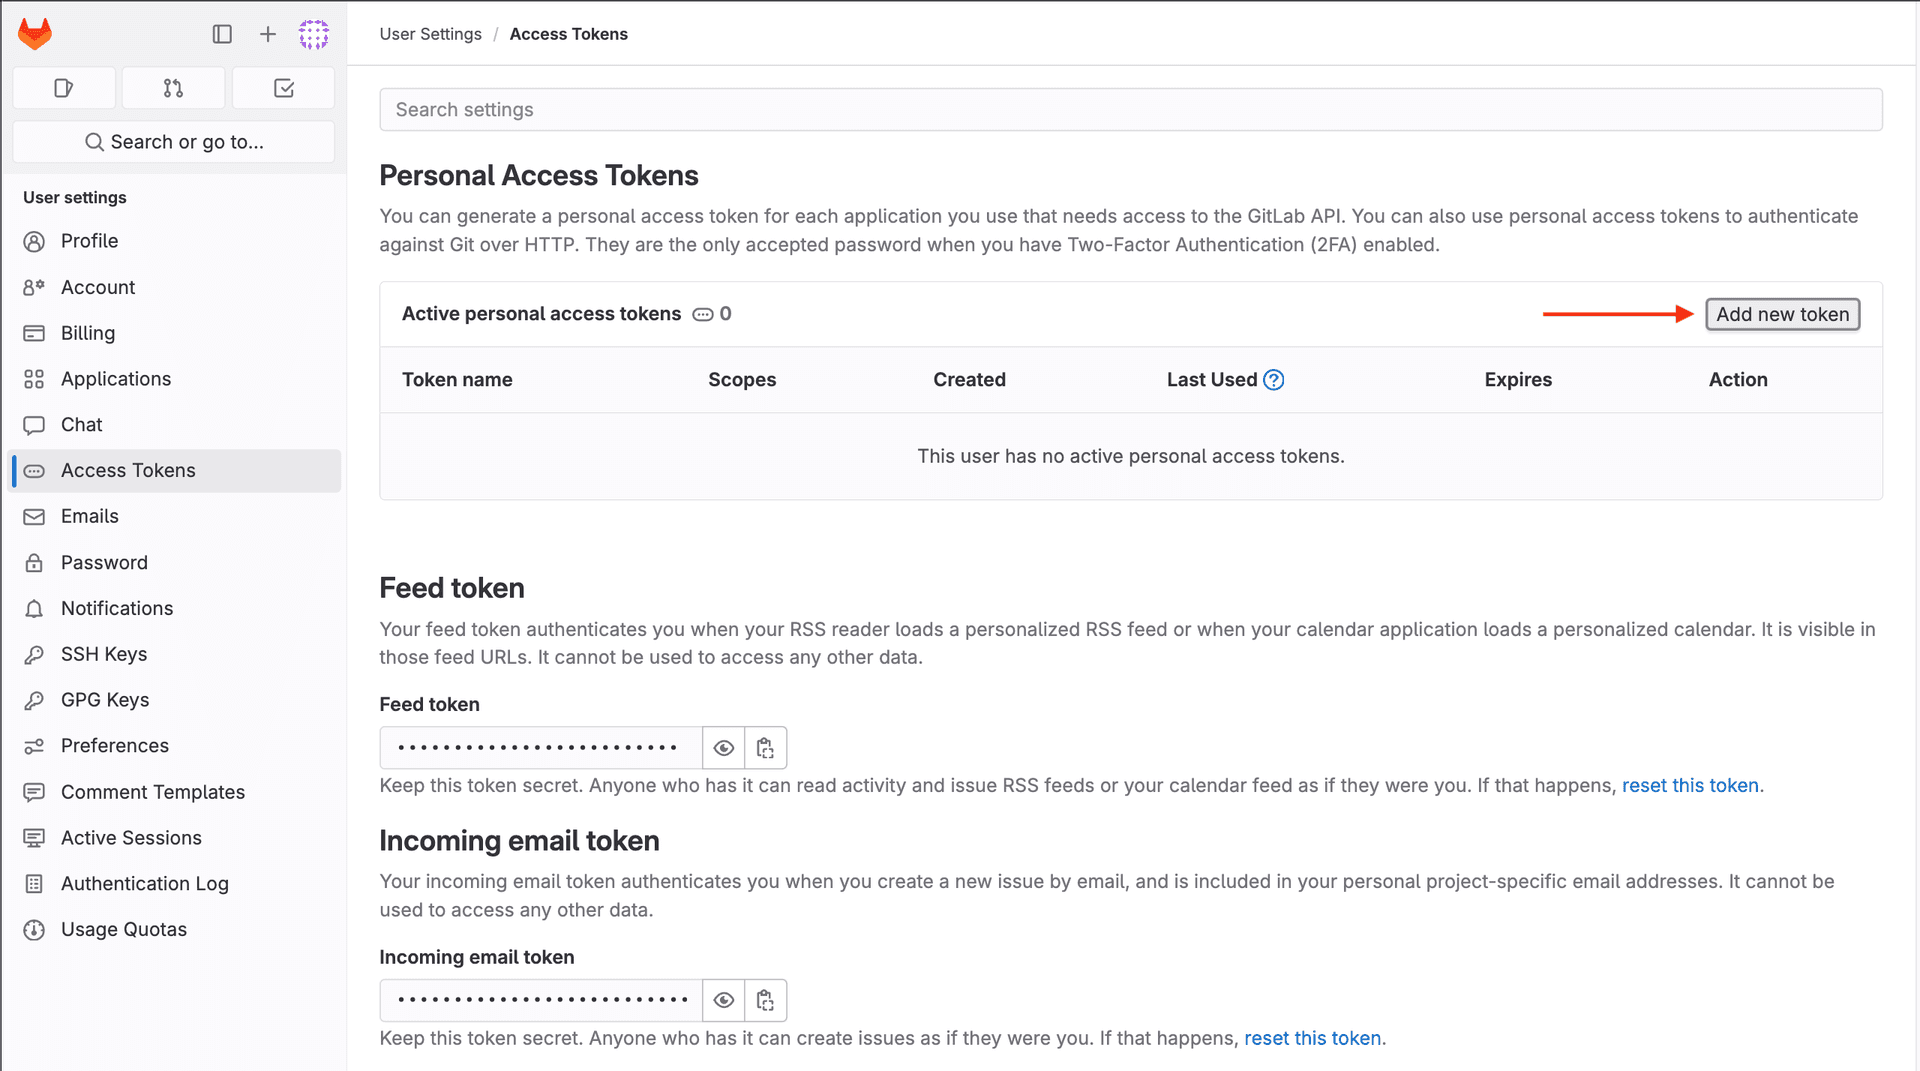
Task: Click the Add new token button
Action: click(x=1782, y=313)
